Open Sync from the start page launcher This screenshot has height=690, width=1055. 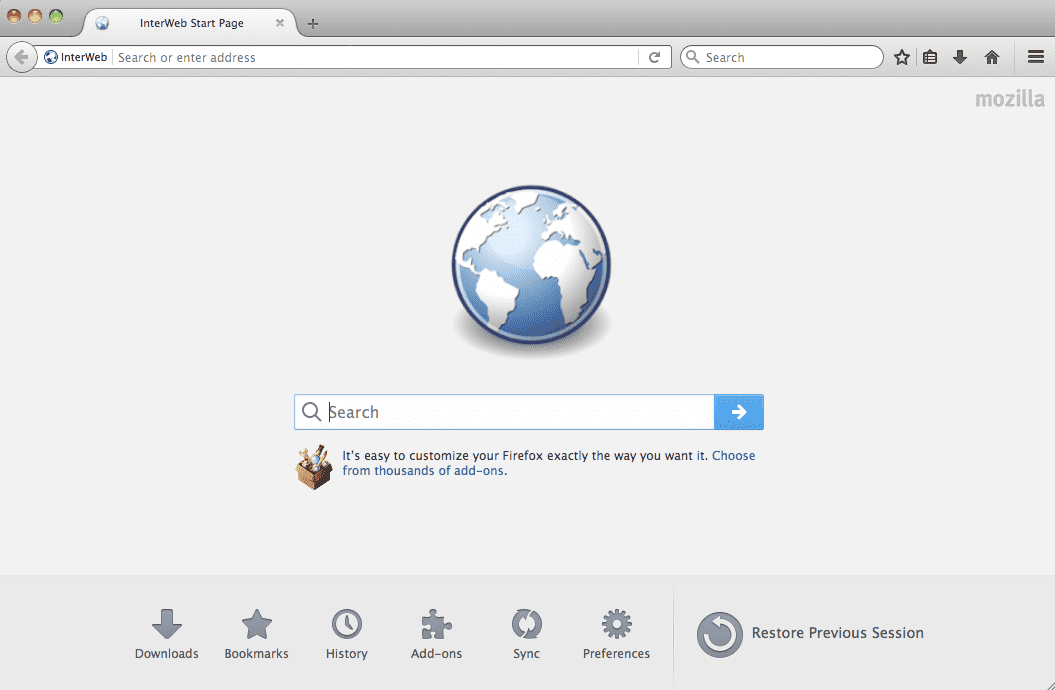pyautogui.click(x=526, y=634)
